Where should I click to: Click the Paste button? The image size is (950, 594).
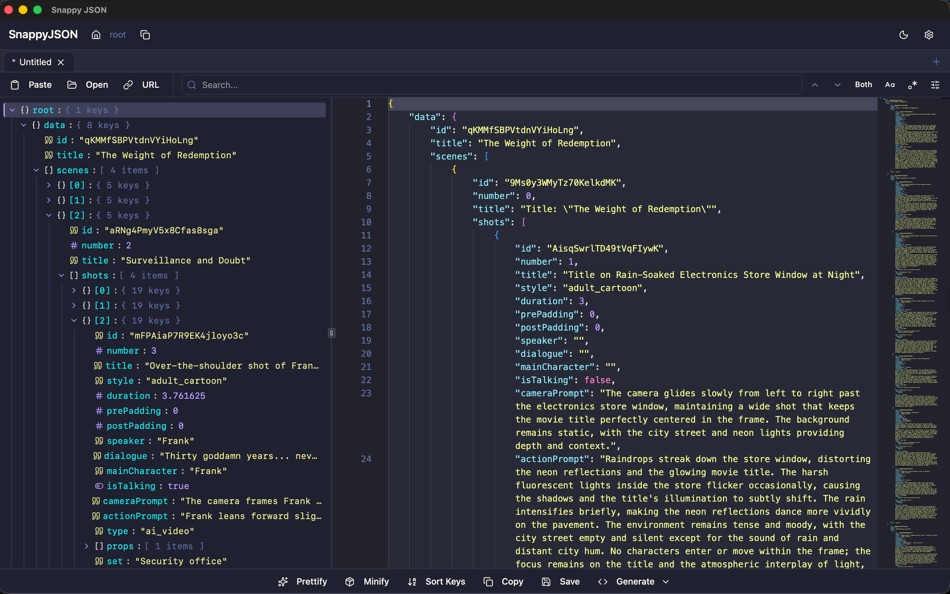pyautogui.click(x=32, y=85)
